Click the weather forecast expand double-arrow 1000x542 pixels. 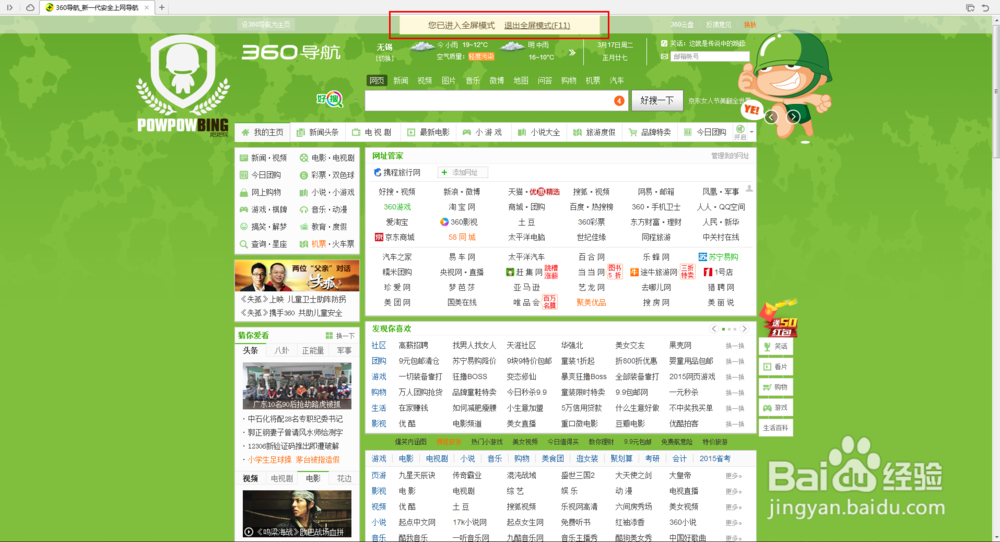coord(572,52)
